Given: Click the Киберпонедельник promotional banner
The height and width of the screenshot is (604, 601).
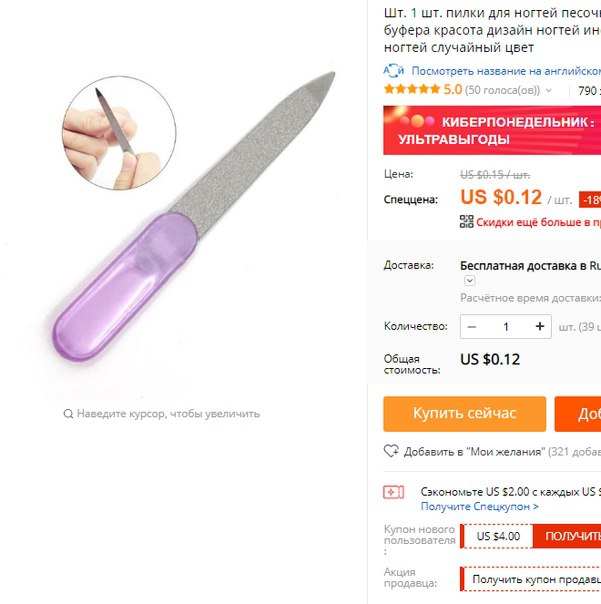Looking at the screenshot, I should [x=492, y=130].
